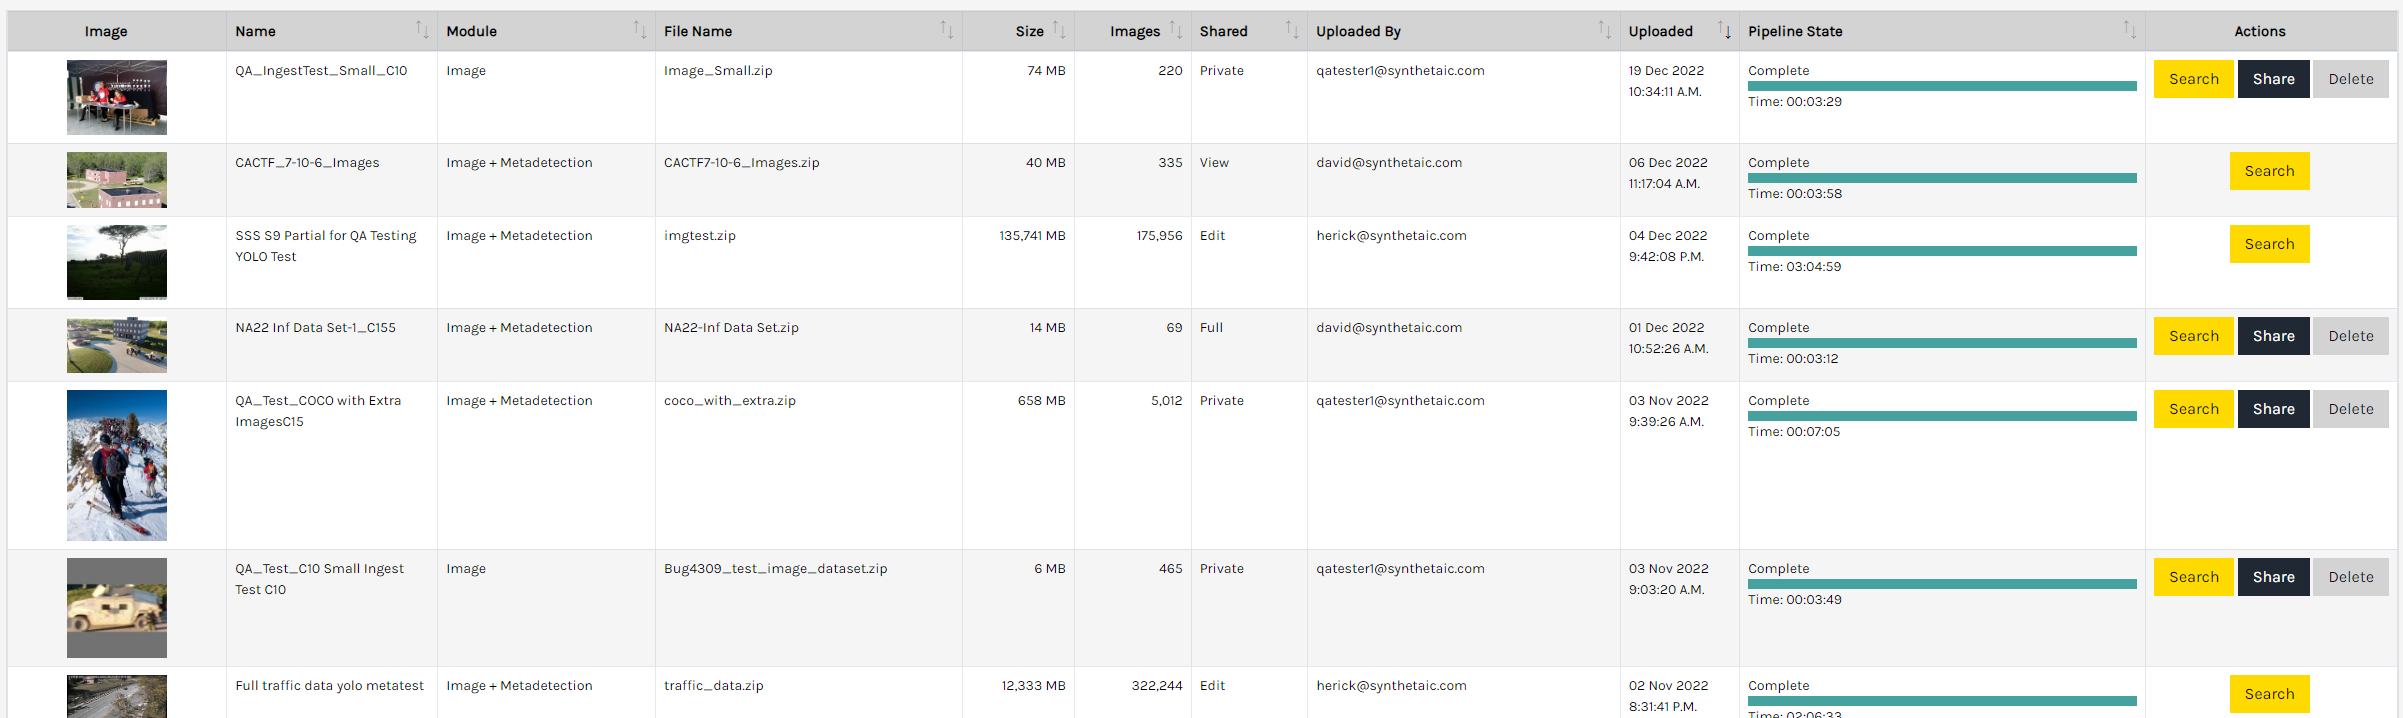Click sort arrows in File Name column
2403x718 pixels.
tap(946, 31)
